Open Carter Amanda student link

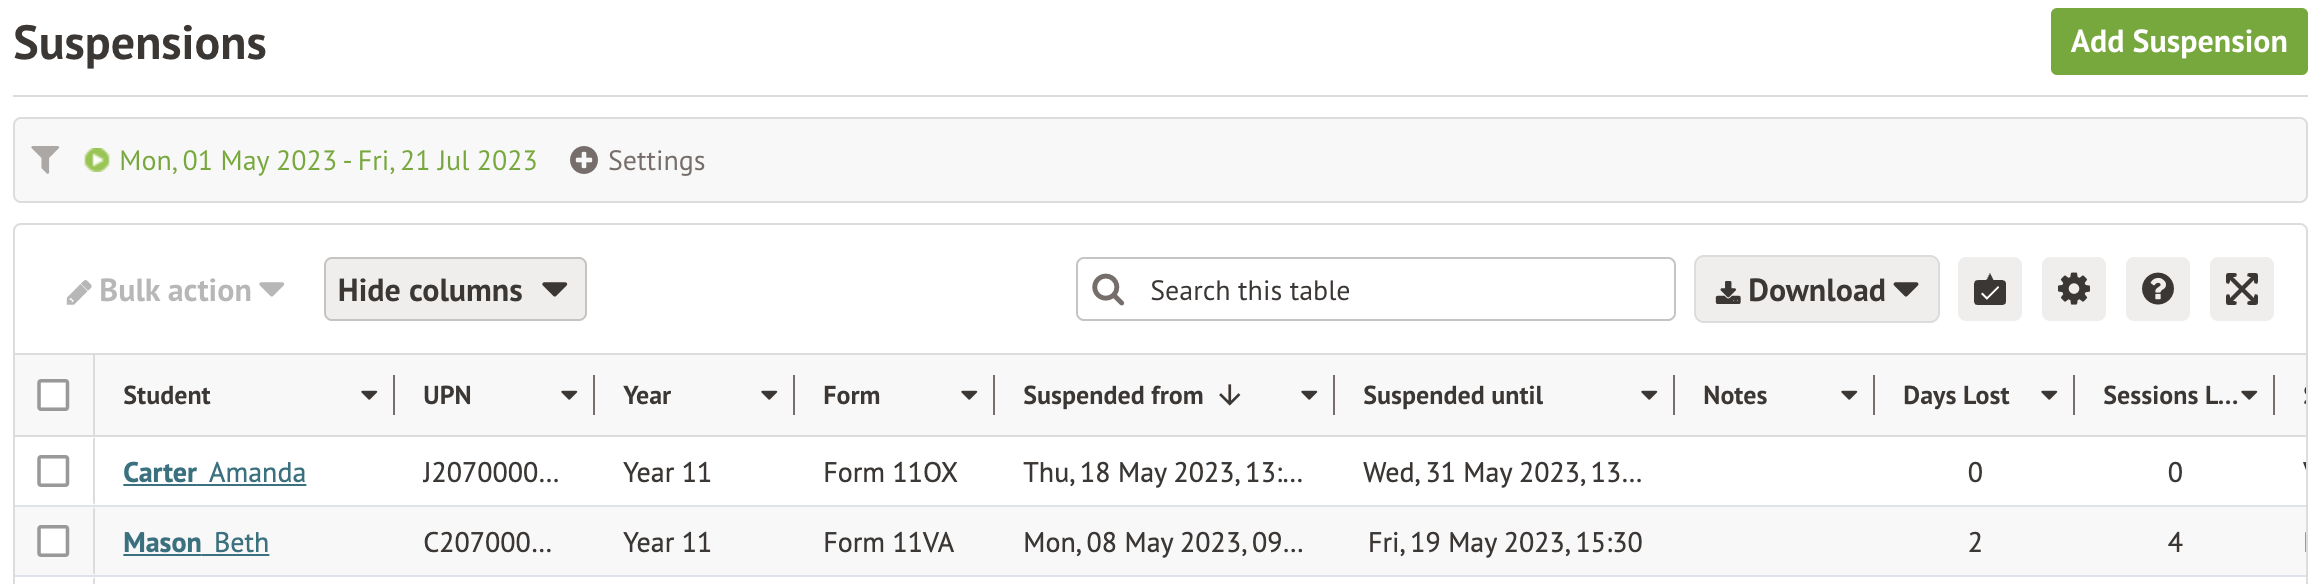click(x=214, y=472)
